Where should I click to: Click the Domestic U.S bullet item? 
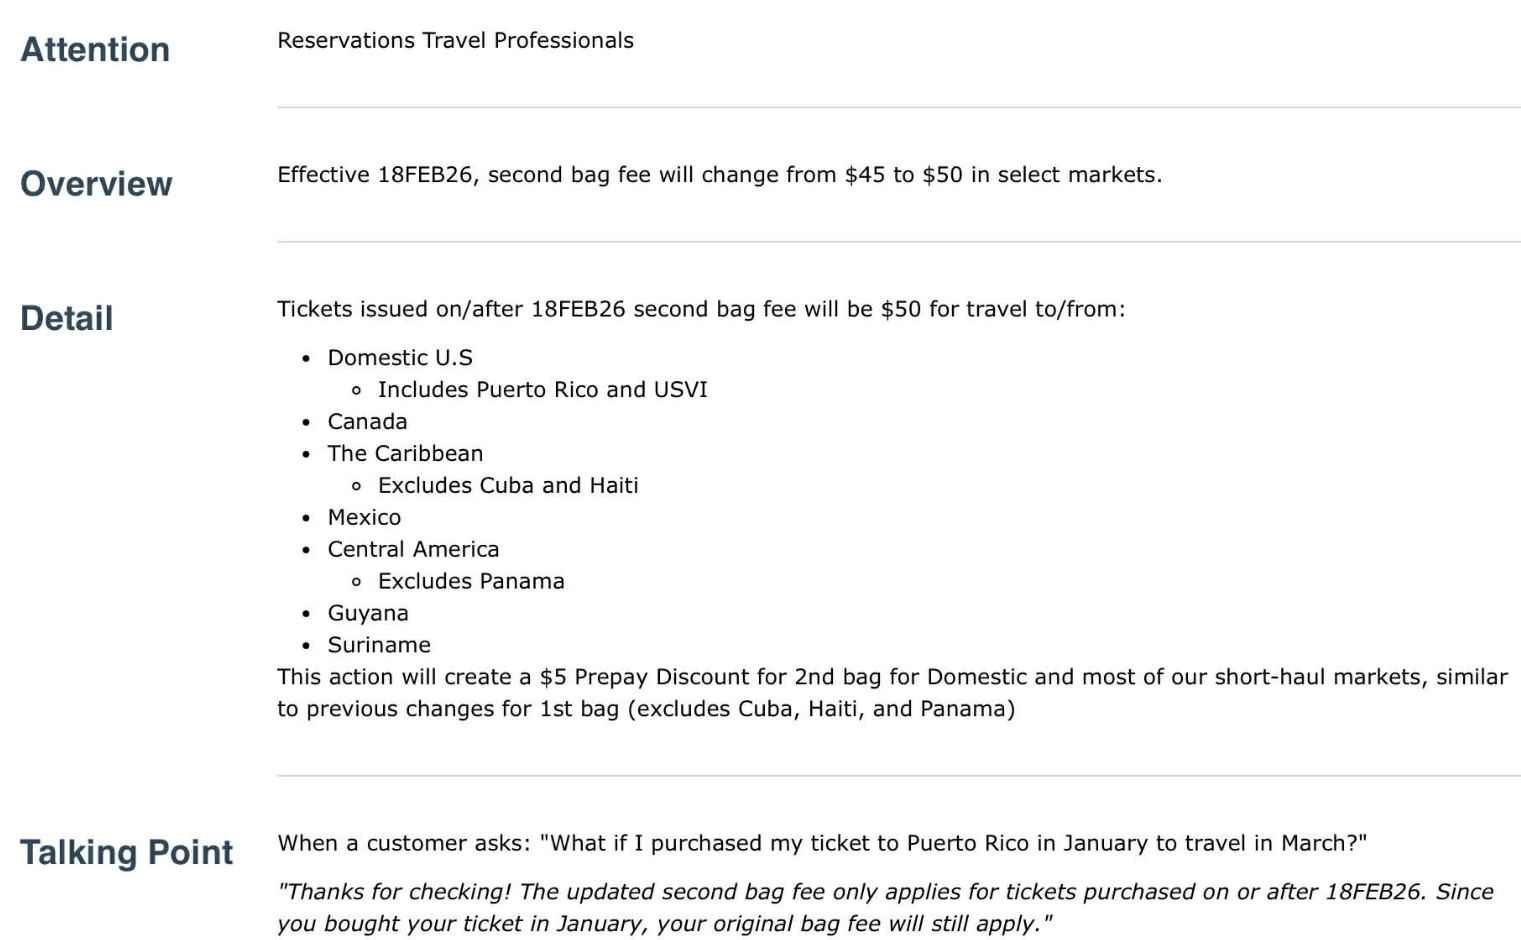point(400,358)
